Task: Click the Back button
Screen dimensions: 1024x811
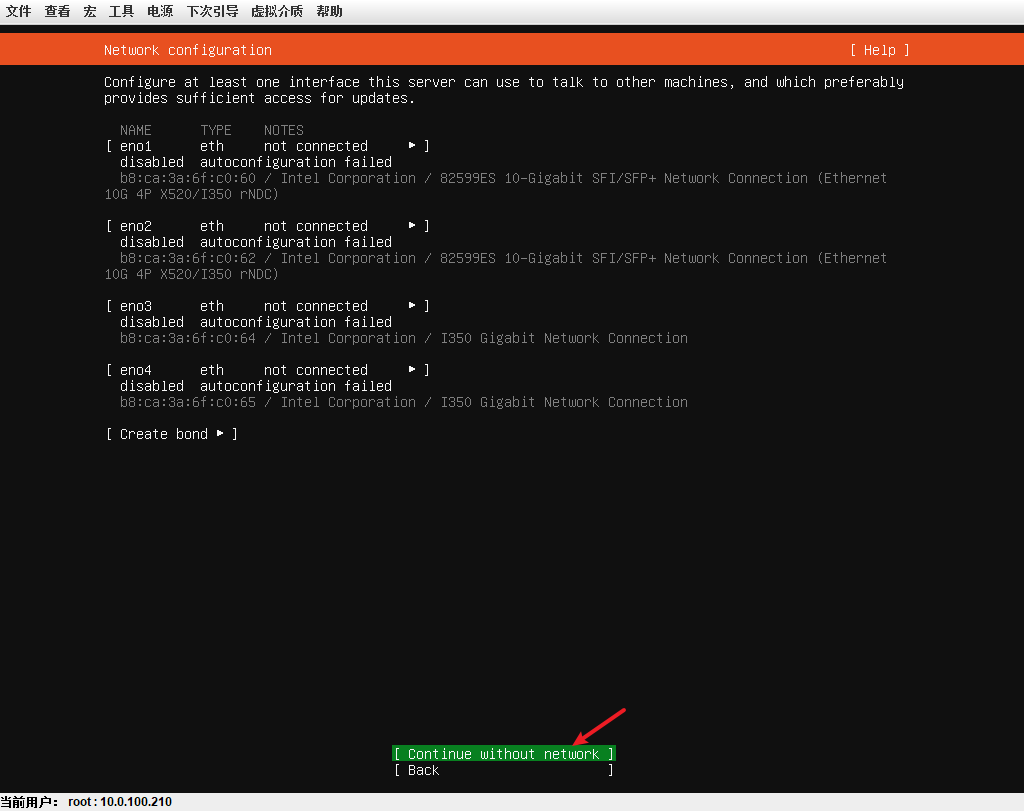Action: (504, 770)
